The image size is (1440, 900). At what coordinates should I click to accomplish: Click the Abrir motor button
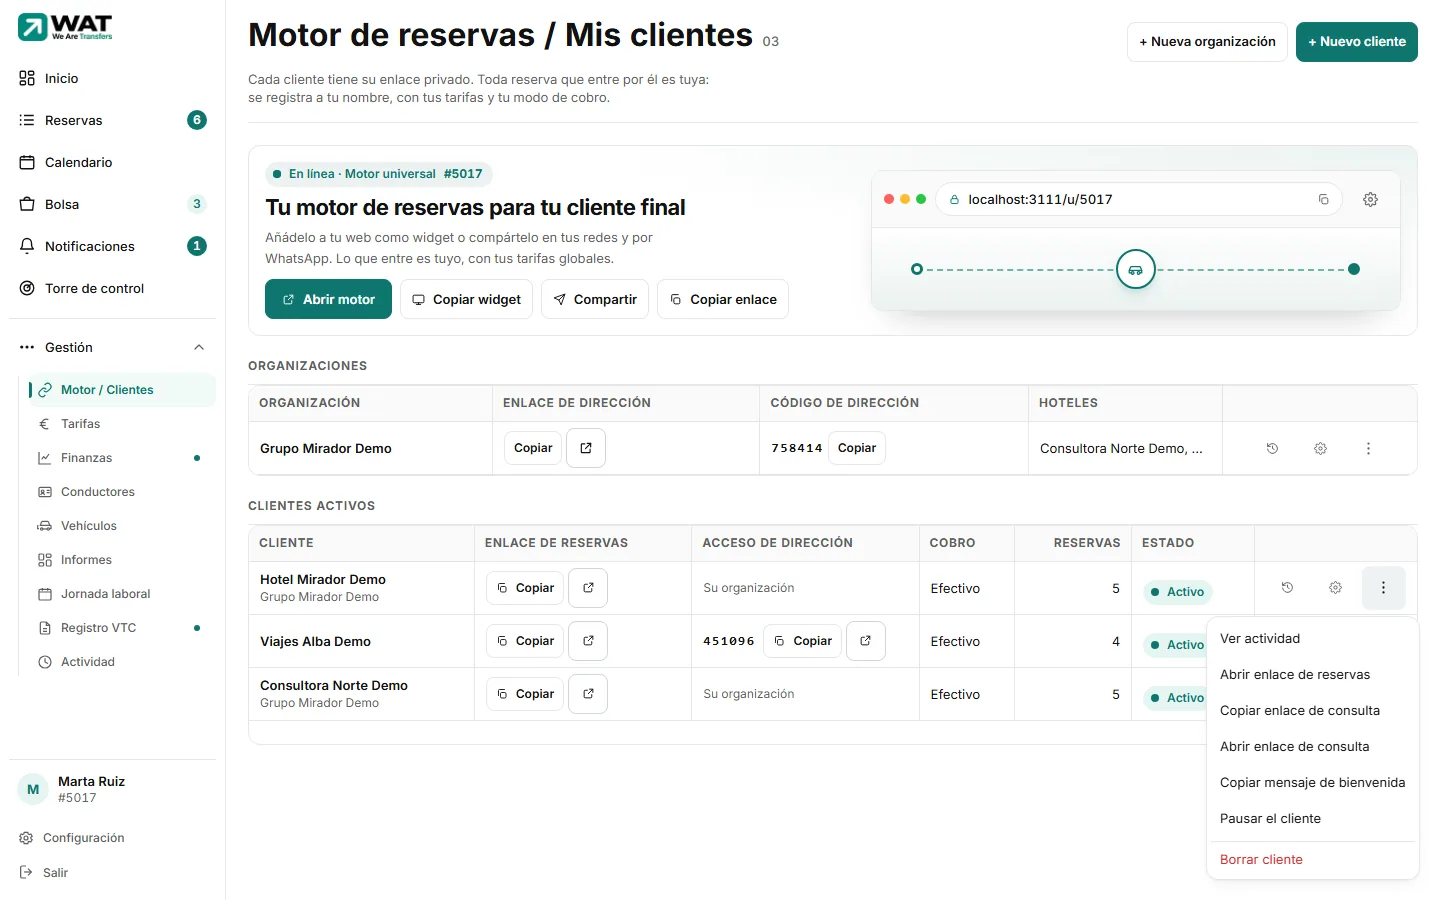(328, 299)
